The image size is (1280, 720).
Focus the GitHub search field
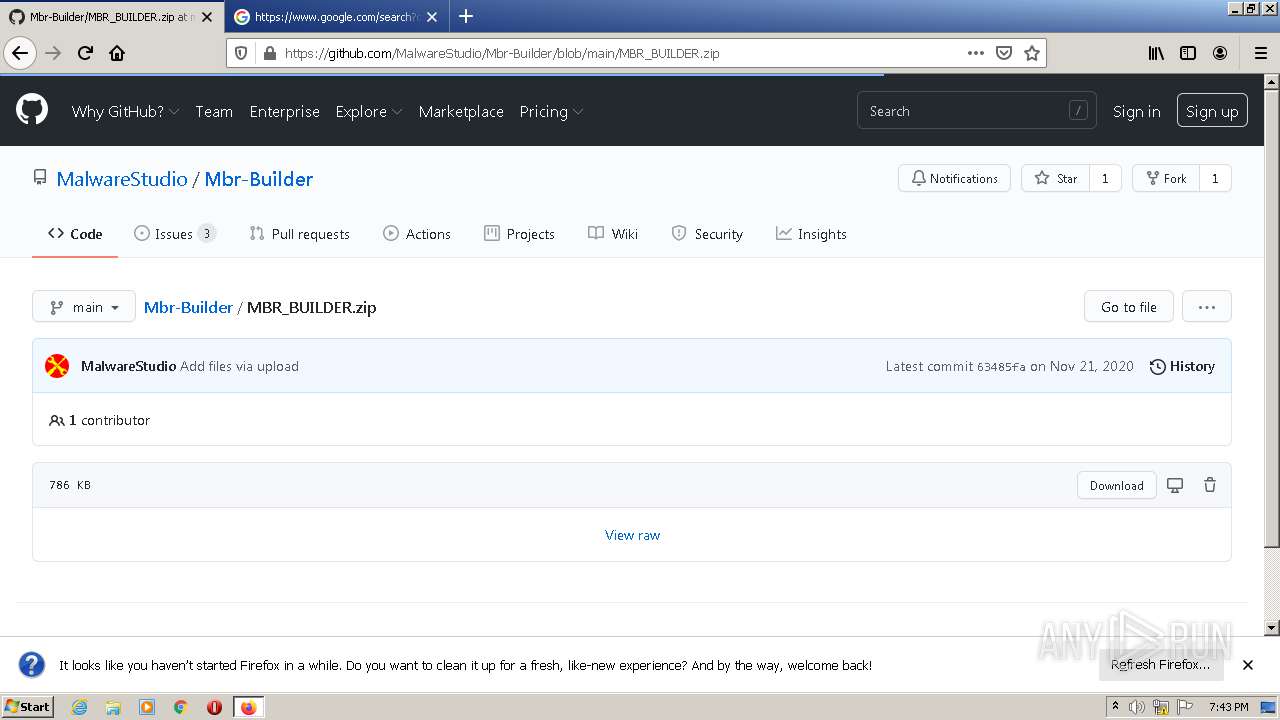point(976,111)
